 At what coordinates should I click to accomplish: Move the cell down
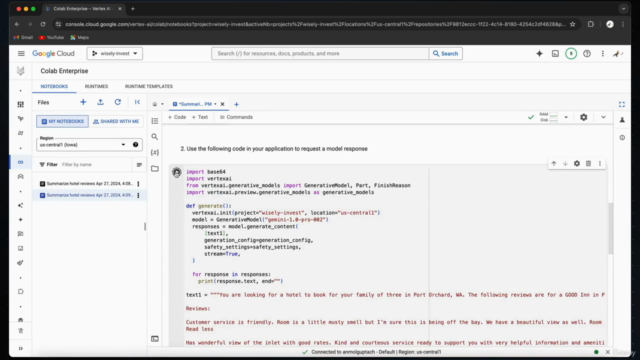coord(565,164)
